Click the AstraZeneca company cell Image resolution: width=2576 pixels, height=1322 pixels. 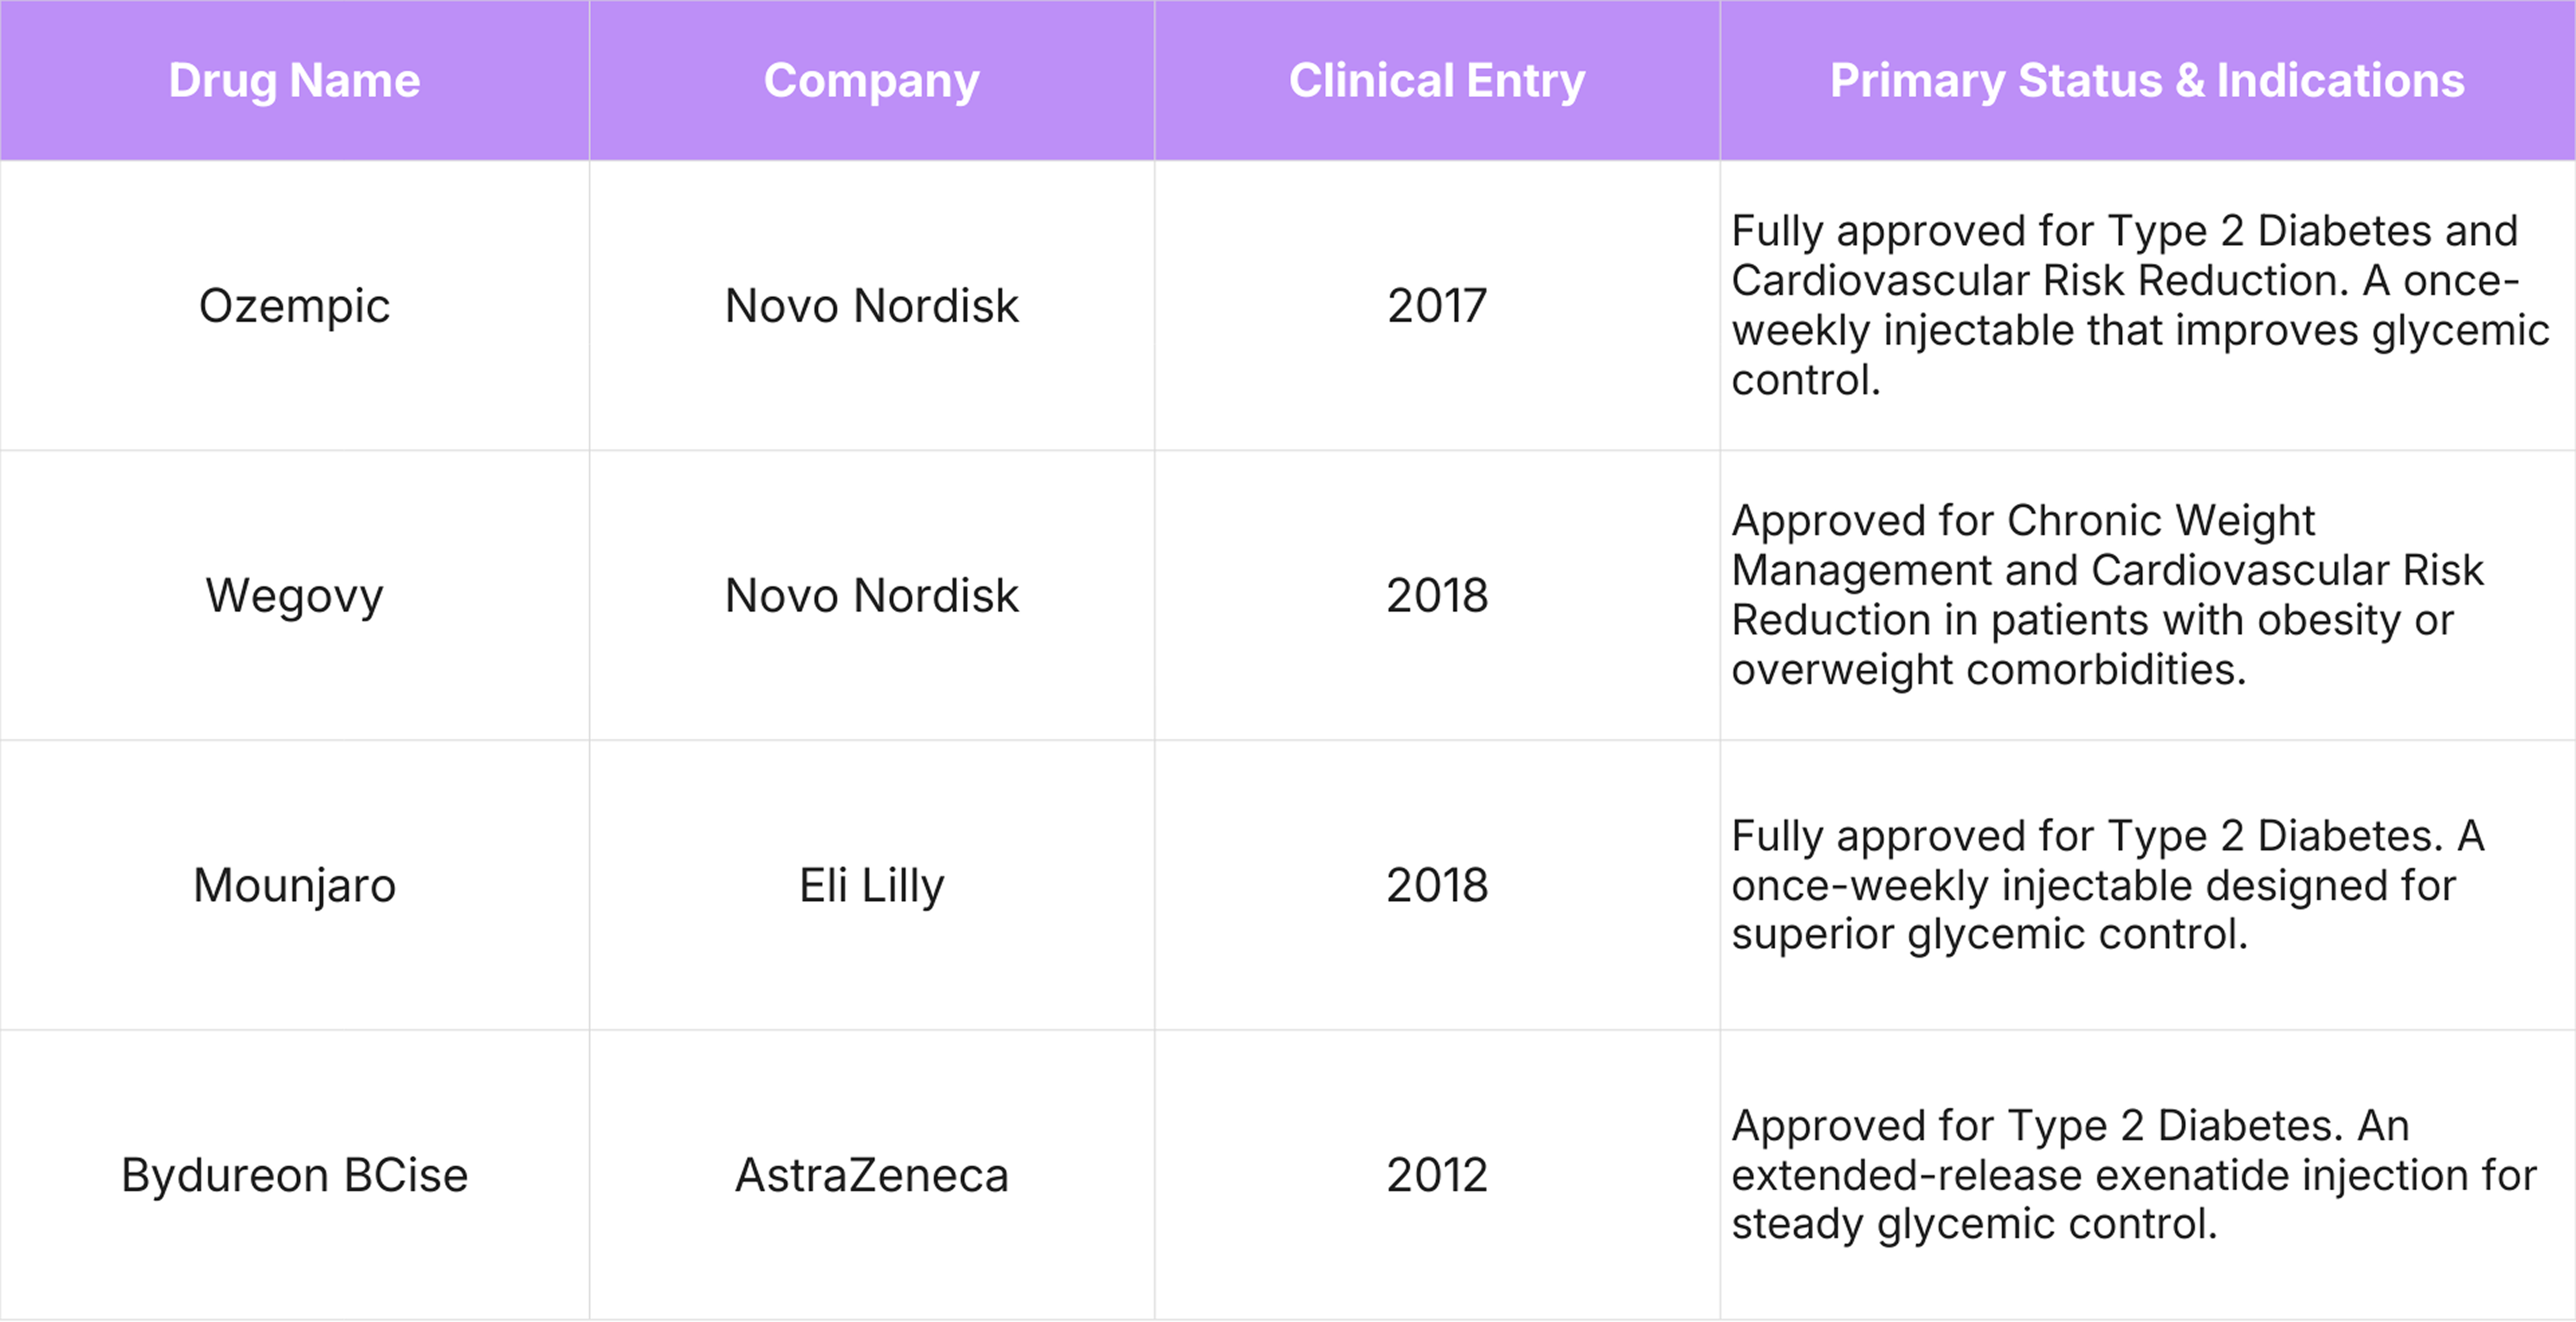pos(871,1175)
